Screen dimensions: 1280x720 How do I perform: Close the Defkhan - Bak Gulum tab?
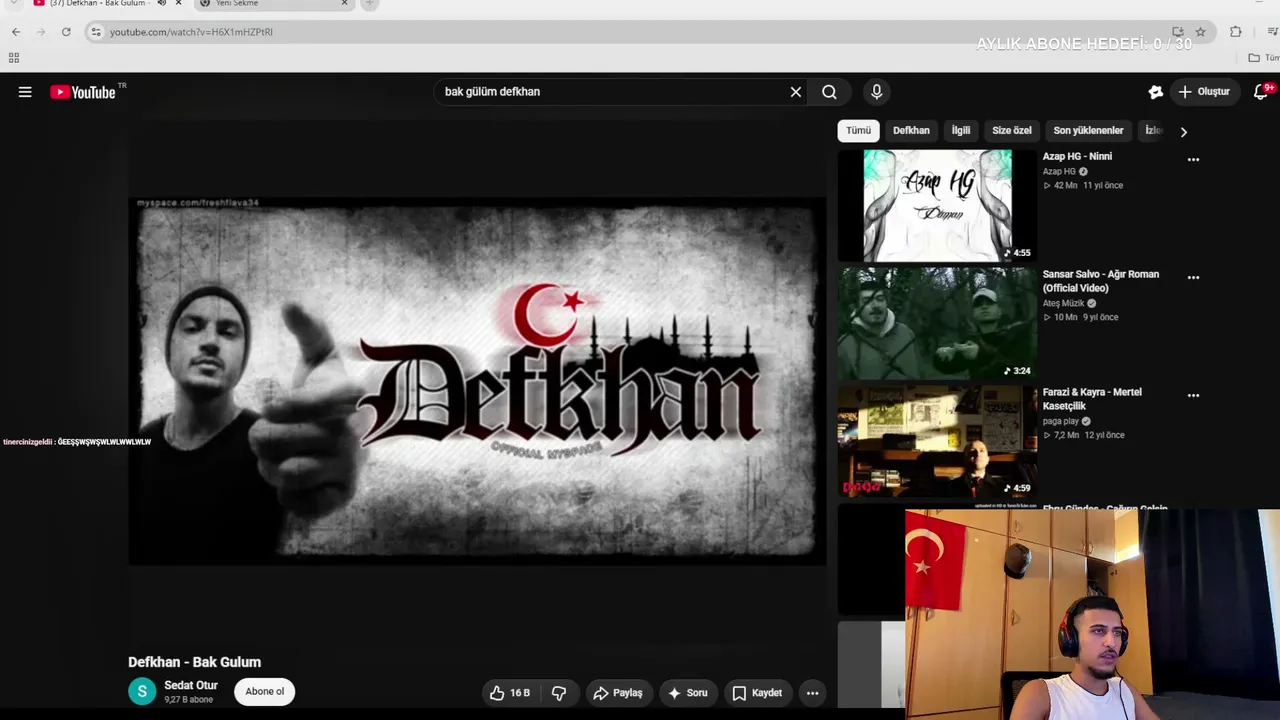(179, 4)
